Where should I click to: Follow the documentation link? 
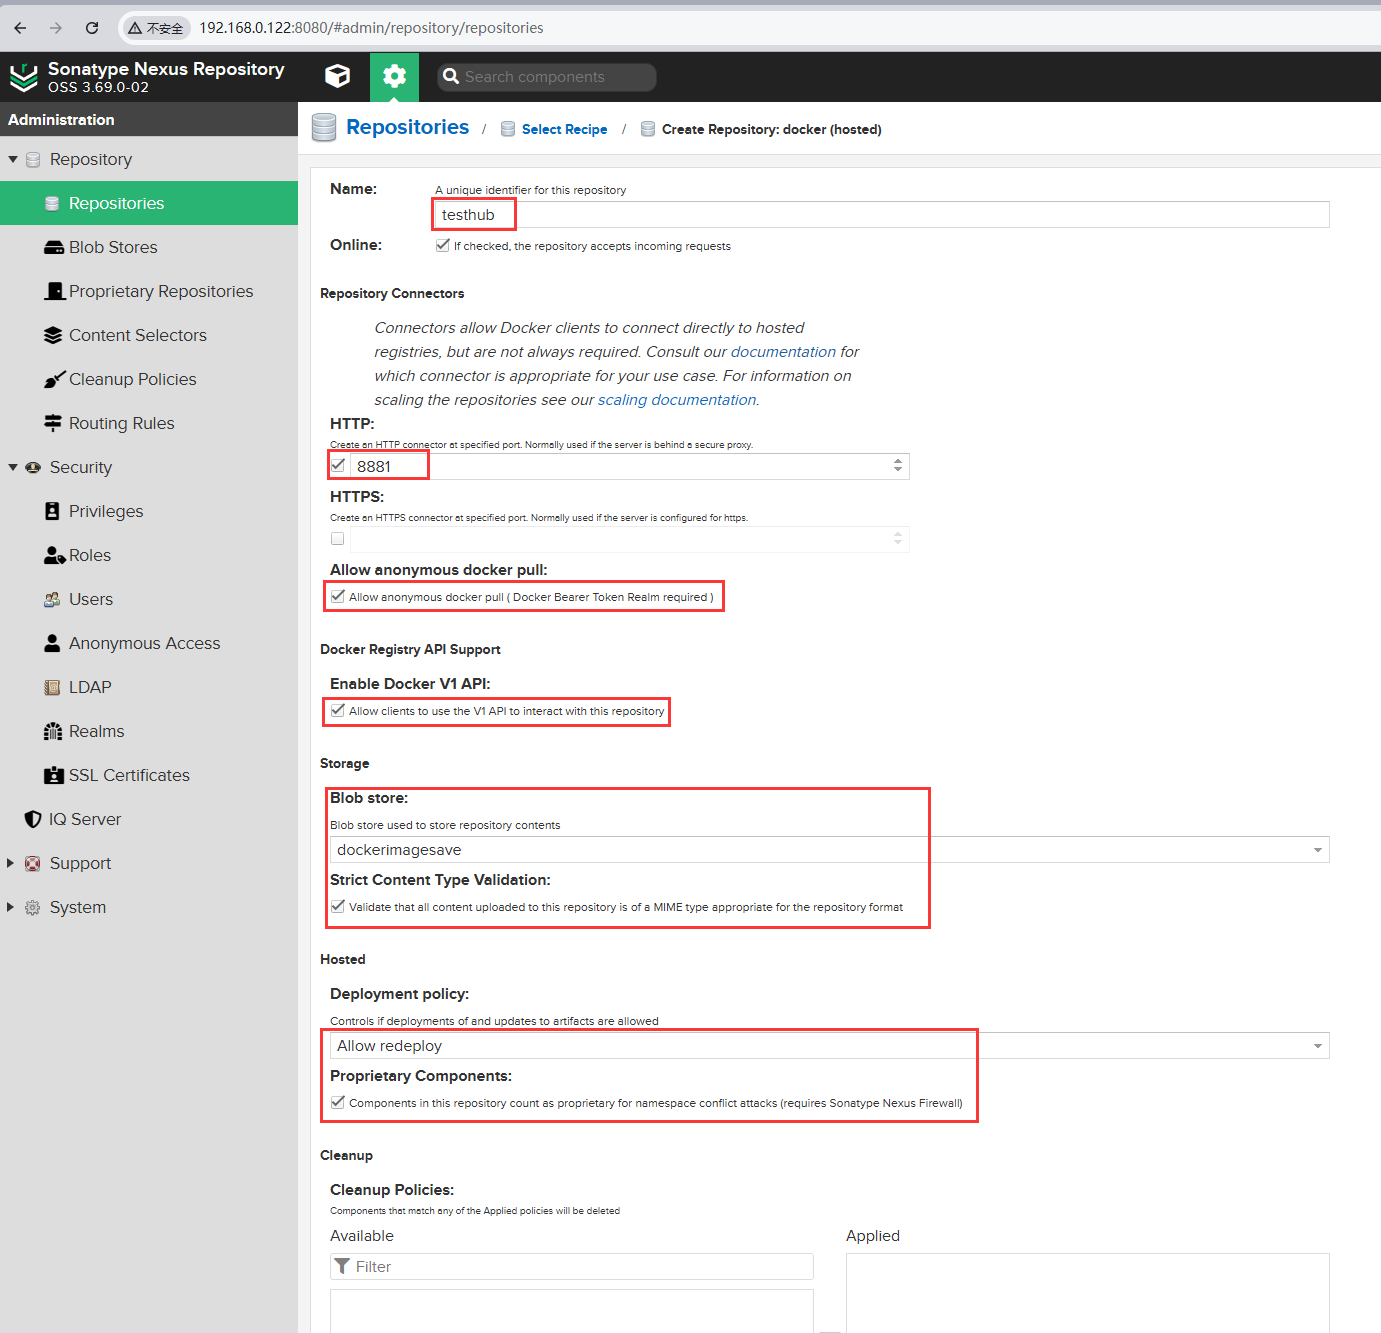coord(783,352)
